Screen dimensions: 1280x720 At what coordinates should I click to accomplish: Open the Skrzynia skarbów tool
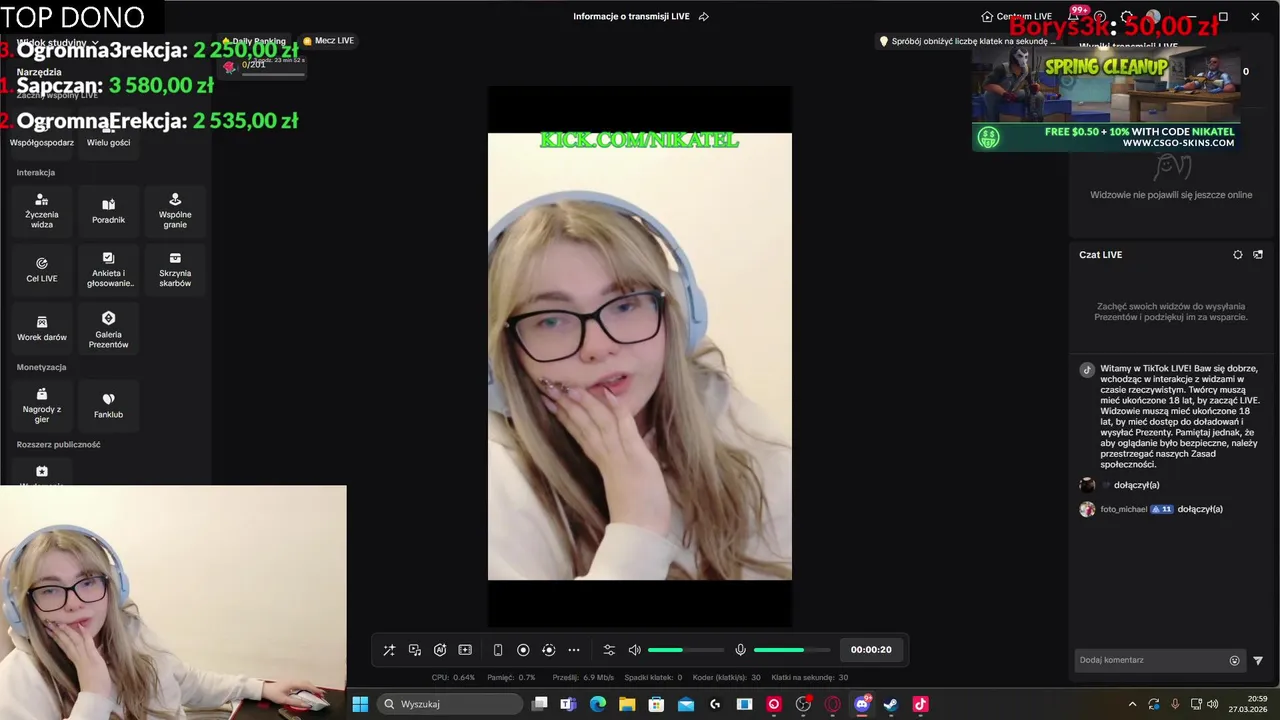(175, 270)
